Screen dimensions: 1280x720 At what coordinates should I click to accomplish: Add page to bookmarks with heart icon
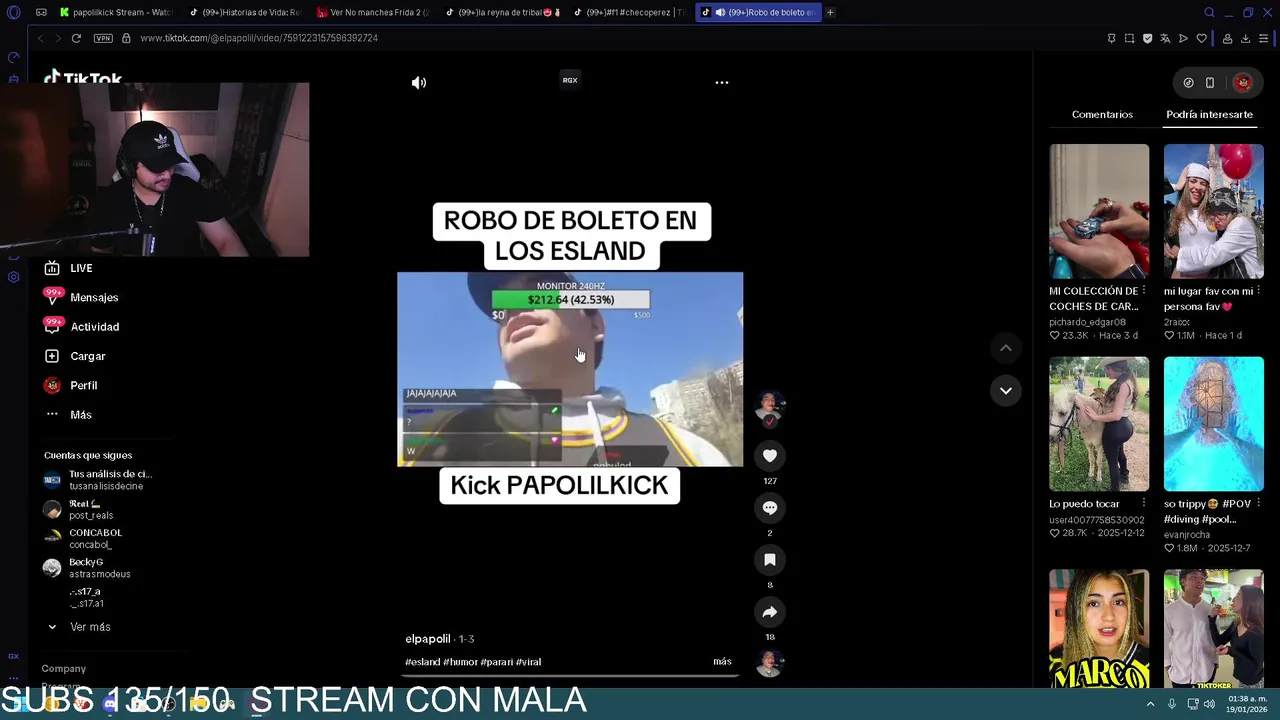[1202, 38]
